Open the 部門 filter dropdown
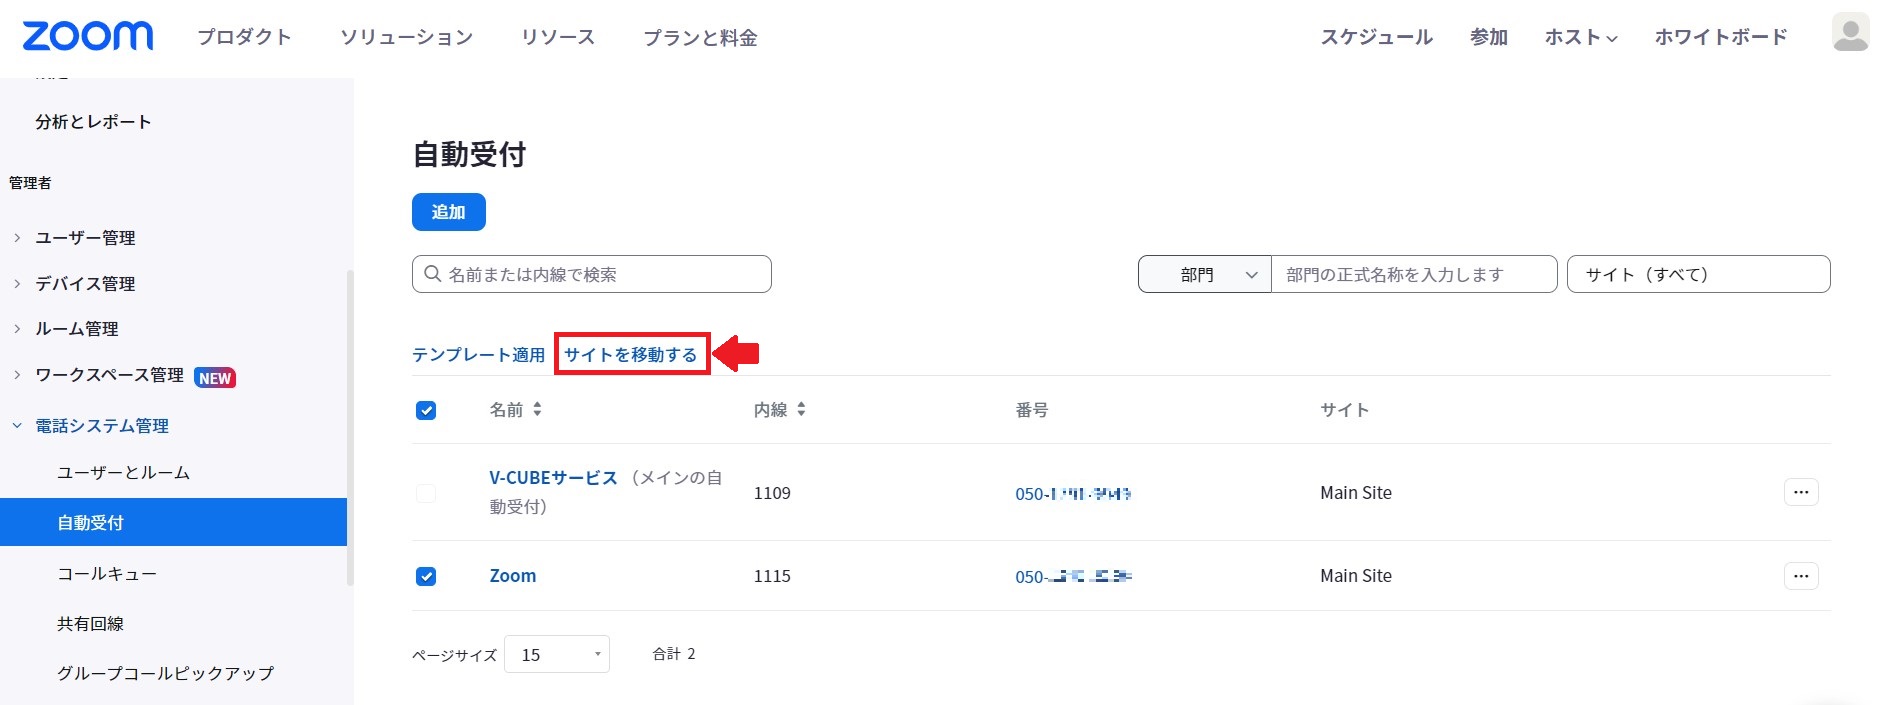Image resolution: width=1882 pixels, height=705 pixels. tap(1205, 275)
